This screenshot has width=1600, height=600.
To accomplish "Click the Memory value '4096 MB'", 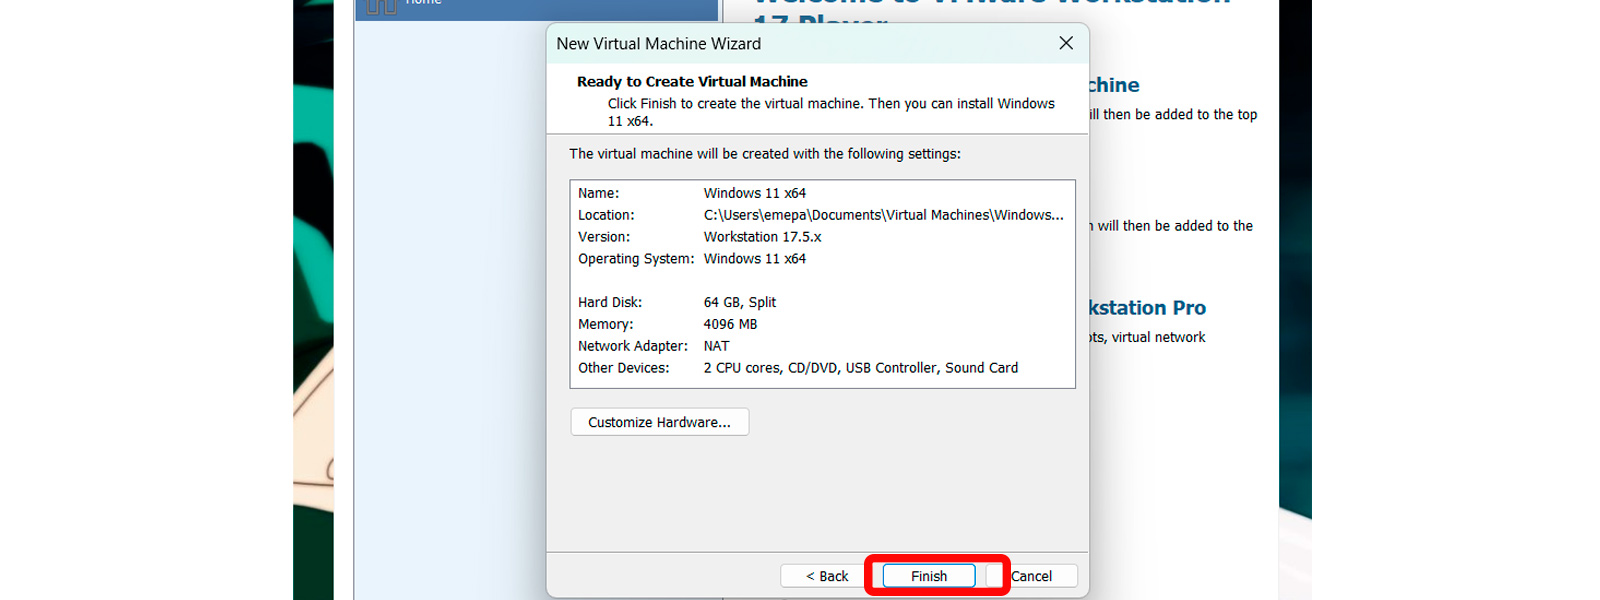I will coord(730,324).
